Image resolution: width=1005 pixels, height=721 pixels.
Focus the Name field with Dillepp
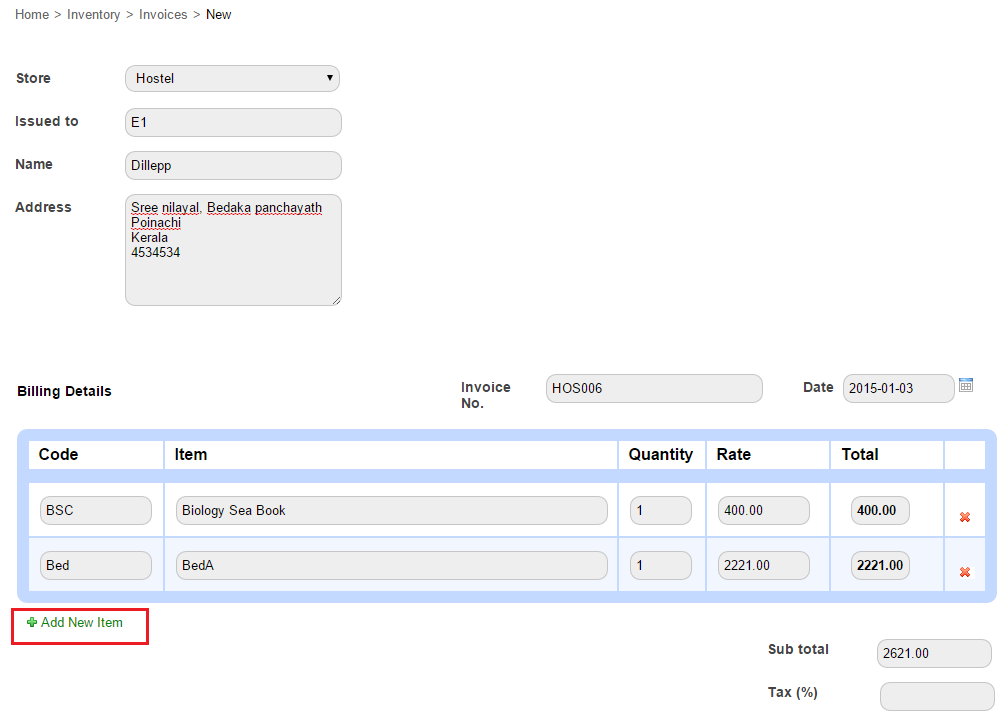233,165
